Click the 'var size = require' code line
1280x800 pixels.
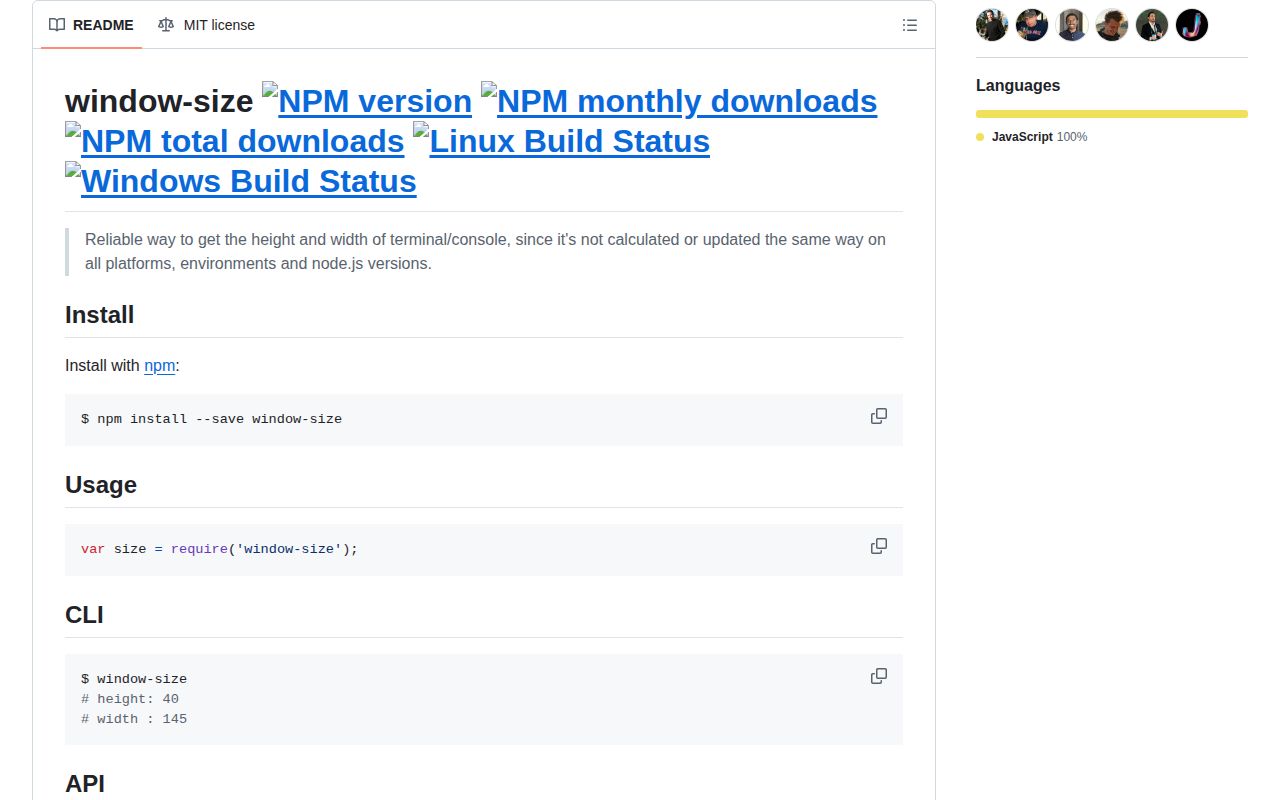[x=219, y=549]
